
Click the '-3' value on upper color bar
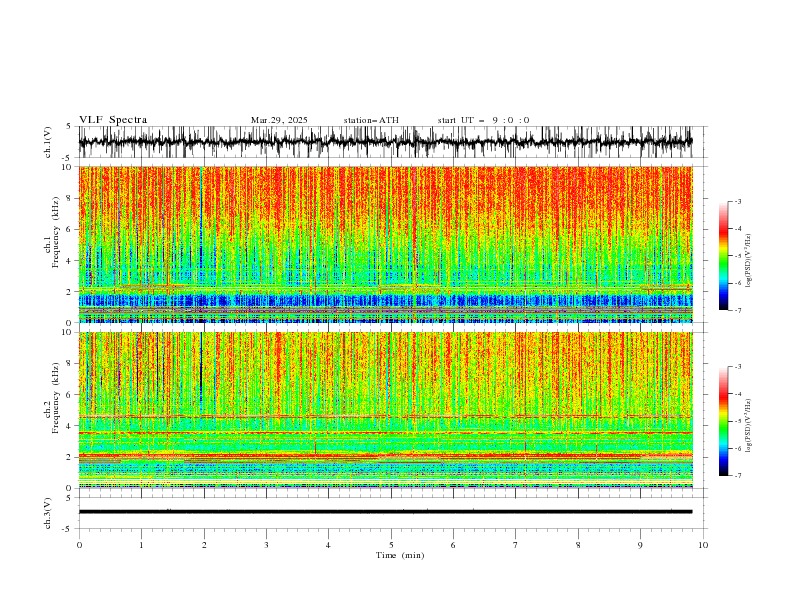pos(738,201)
